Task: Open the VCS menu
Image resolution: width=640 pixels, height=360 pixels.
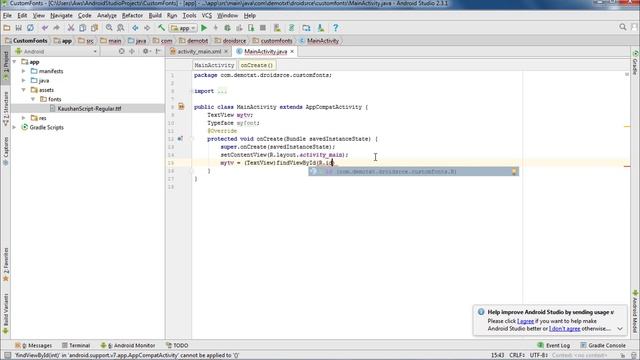Action: [207, 16]
